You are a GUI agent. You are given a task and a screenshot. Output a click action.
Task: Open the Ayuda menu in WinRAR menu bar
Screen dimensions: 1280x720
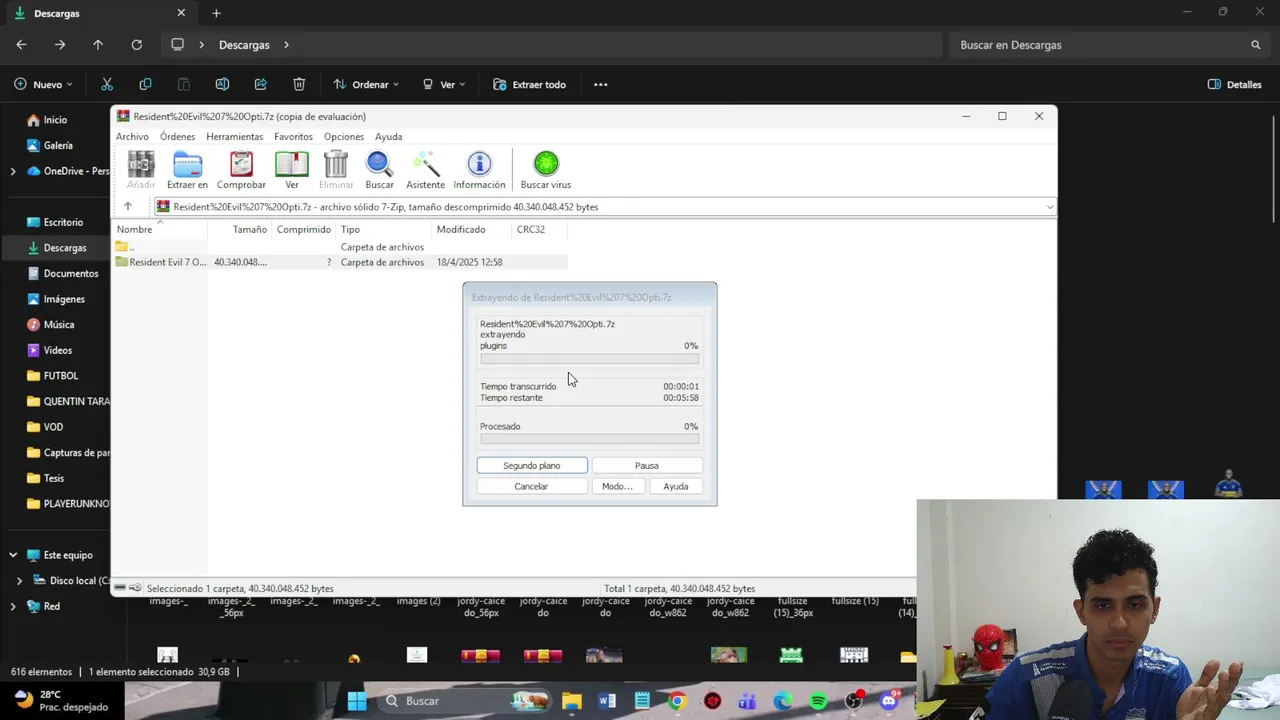(388, 137)
